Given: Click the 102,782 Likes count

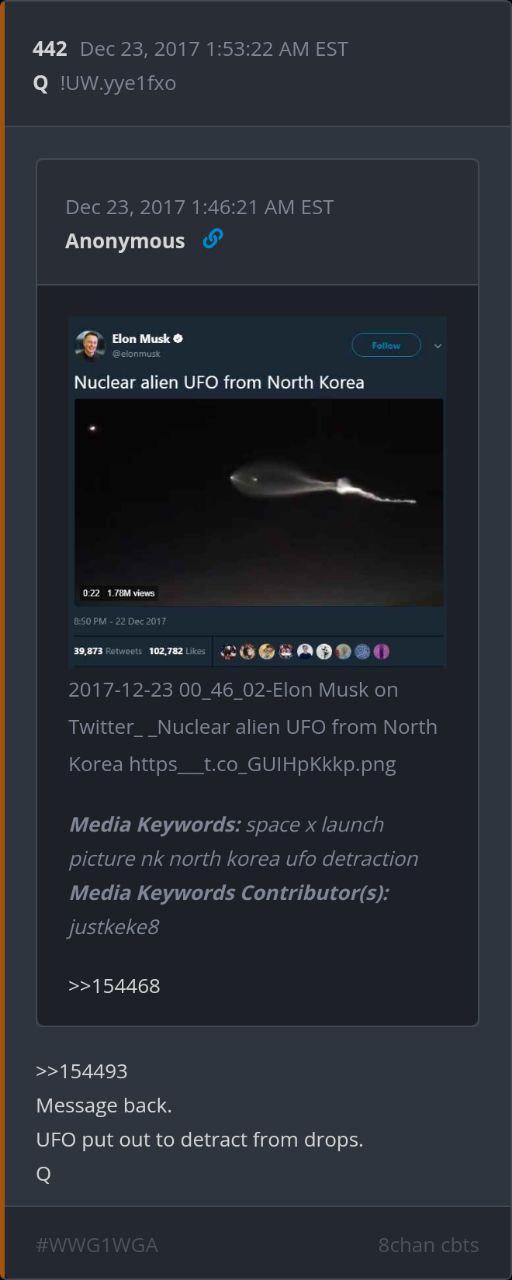Looking at the screenshot, I should pyautogui.click(x=177, y=651).
